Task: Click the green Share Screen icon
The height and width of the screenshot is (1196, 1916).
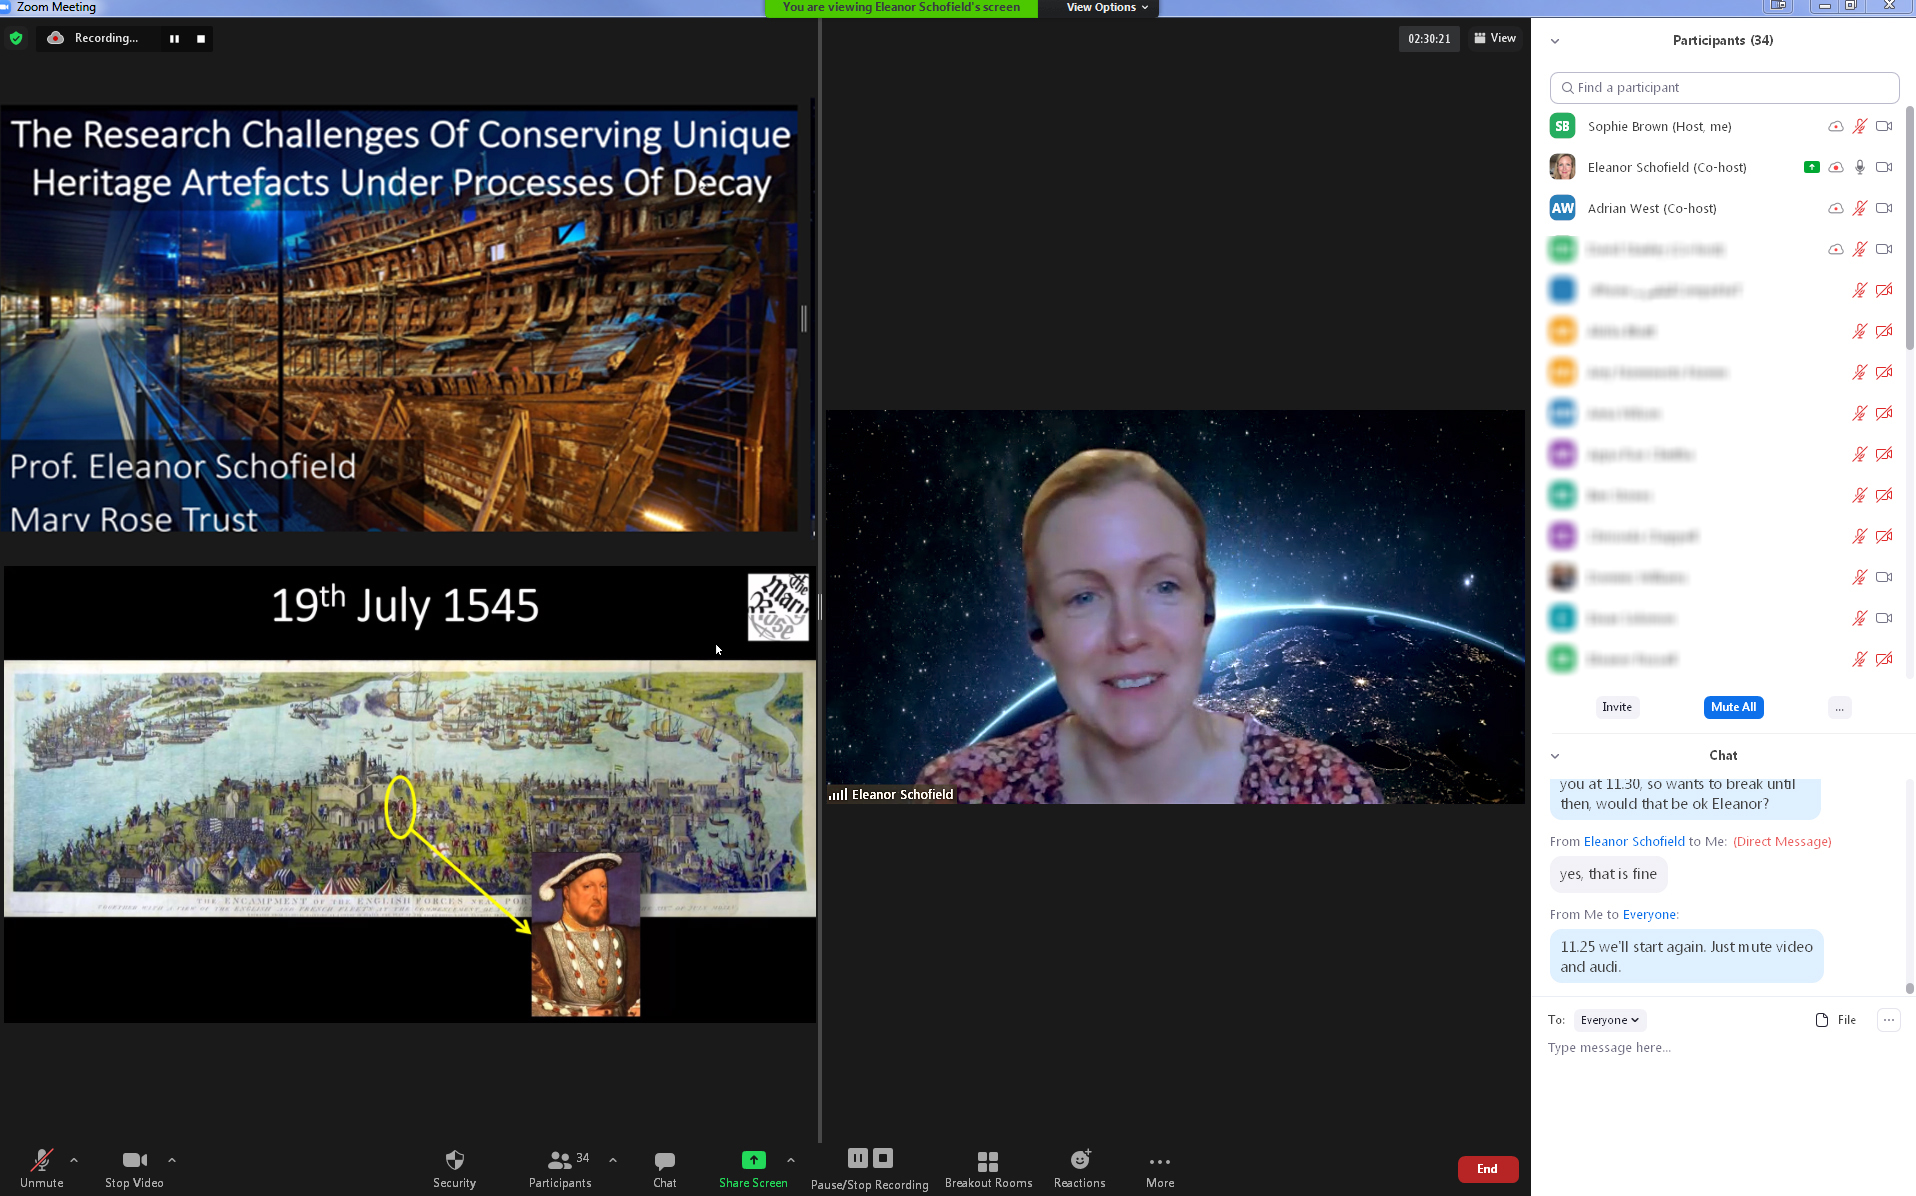Action: point(753,1160)
